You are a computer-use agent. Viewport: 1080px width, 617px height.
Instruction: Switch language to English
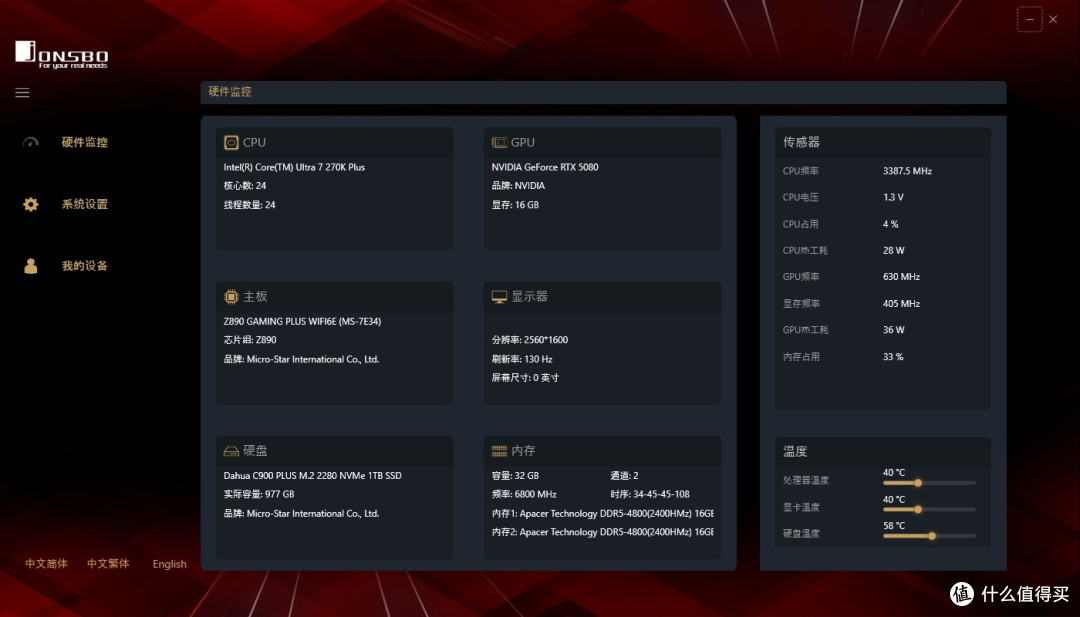click(169, 564)
